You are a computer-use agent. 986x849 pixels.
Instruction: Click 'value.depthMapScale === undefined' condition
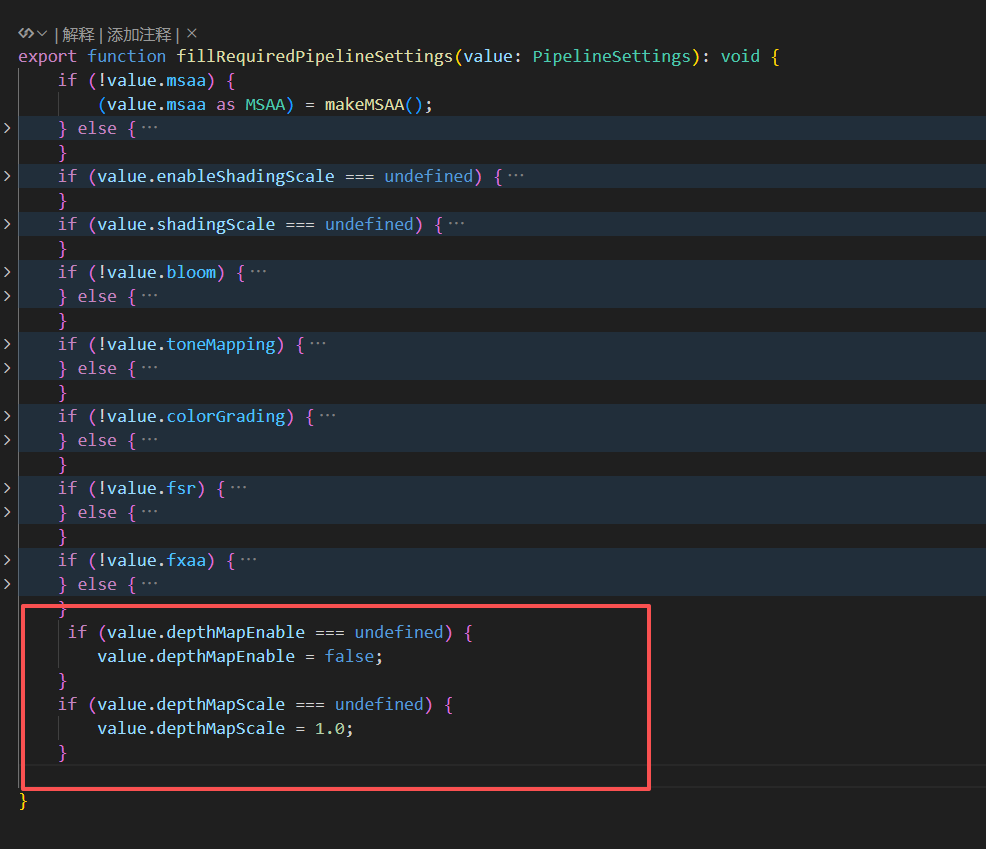(260, 704)
